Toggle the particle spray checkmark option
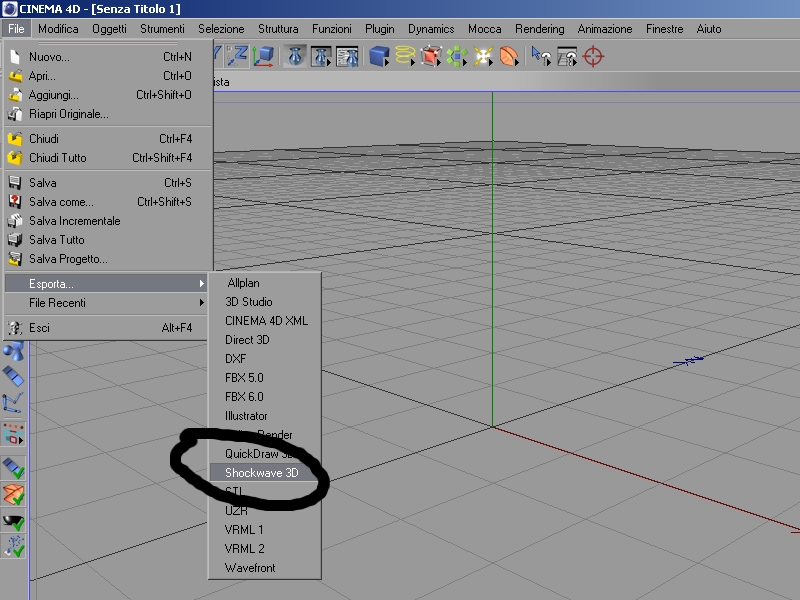Screen dimensions: 800x600 (x=13, y=546)
